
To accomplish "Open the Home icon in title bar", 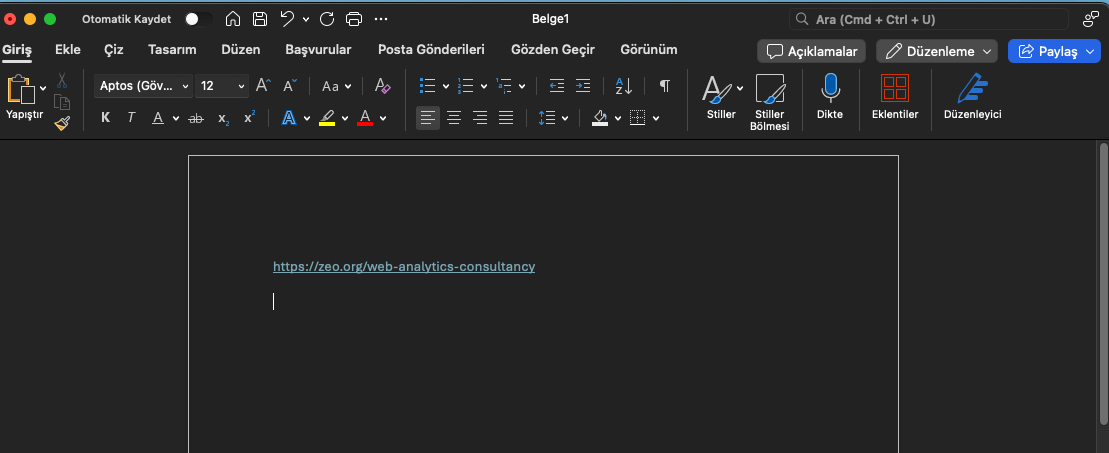I will pyautogui.click(x=233, y=19).
